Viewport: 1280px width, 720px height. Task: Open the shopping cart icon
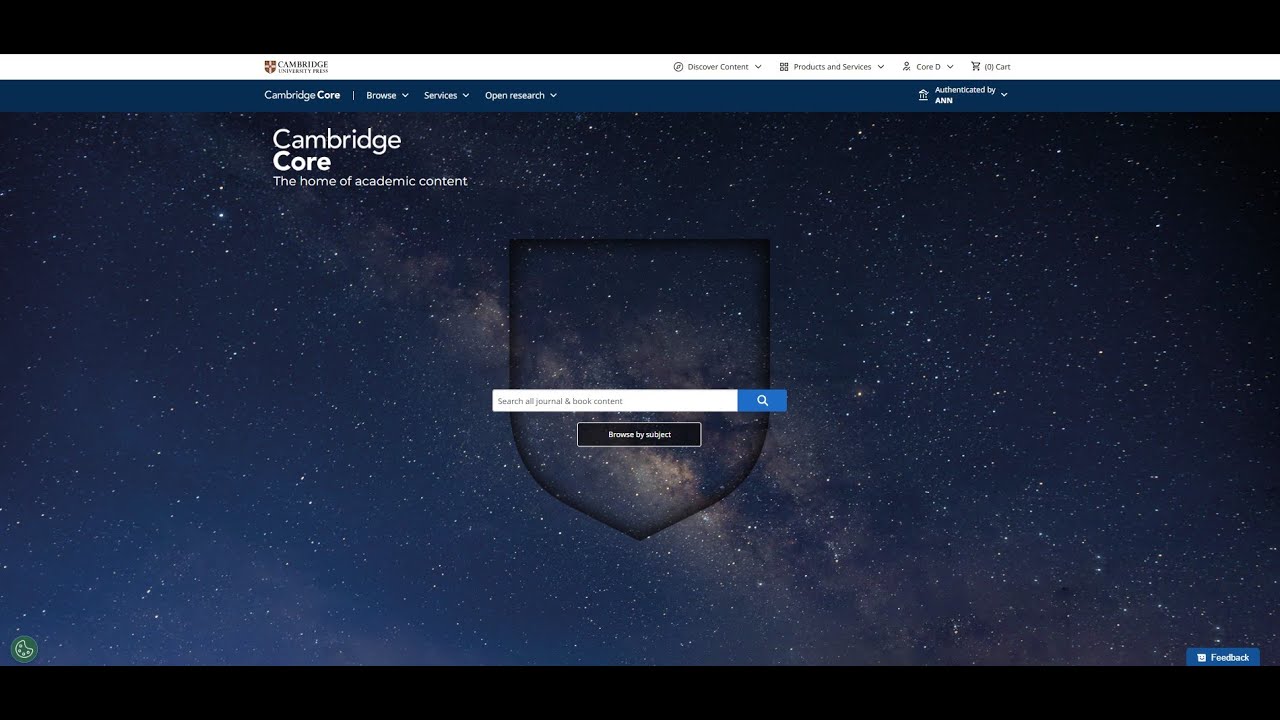click(x=975, y=67)
